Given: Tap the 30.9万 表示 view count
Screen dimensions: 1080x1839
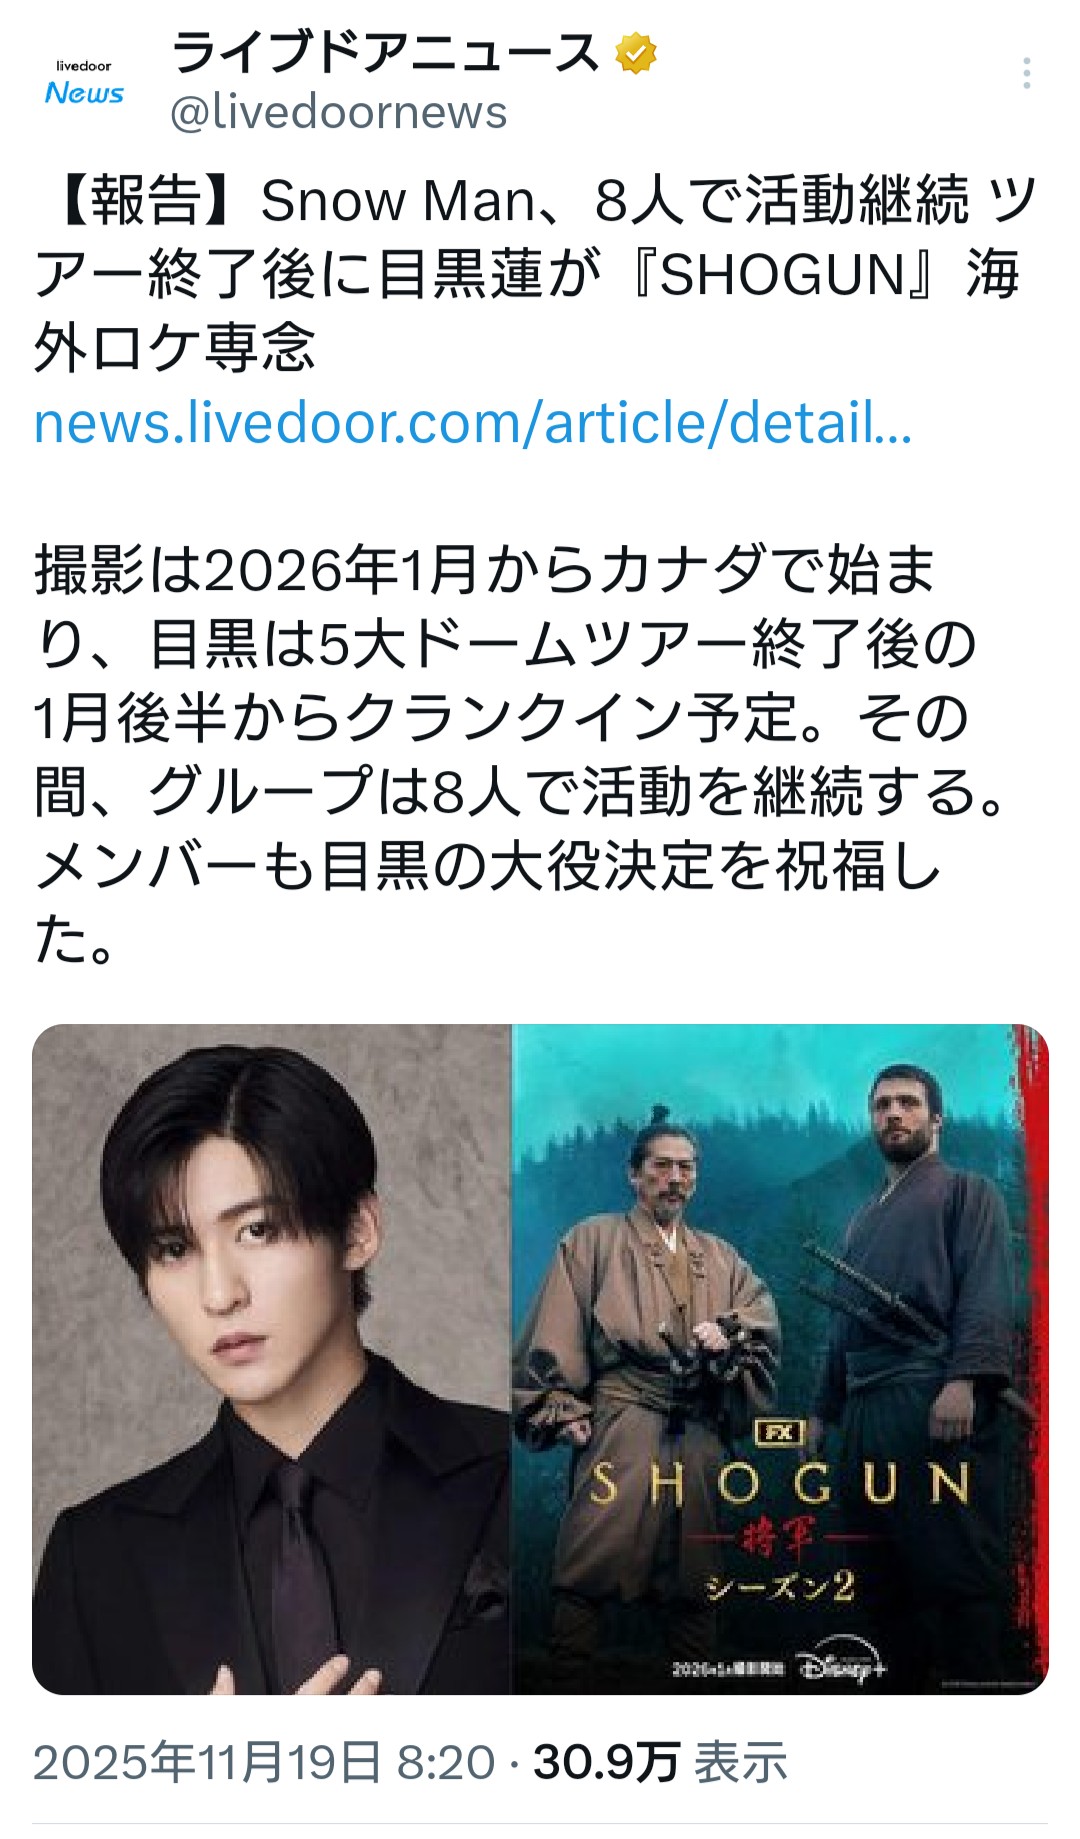Looking at the screenshot, I should click(660, 1762).
